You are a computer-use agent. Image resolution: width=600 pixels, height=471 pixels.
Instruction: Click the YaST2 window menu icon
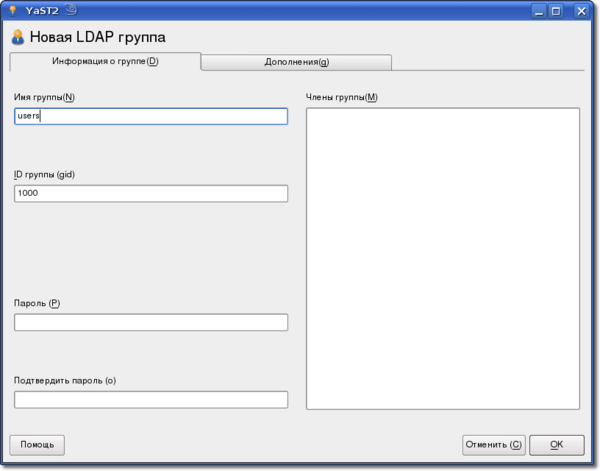tap(13, 10)
